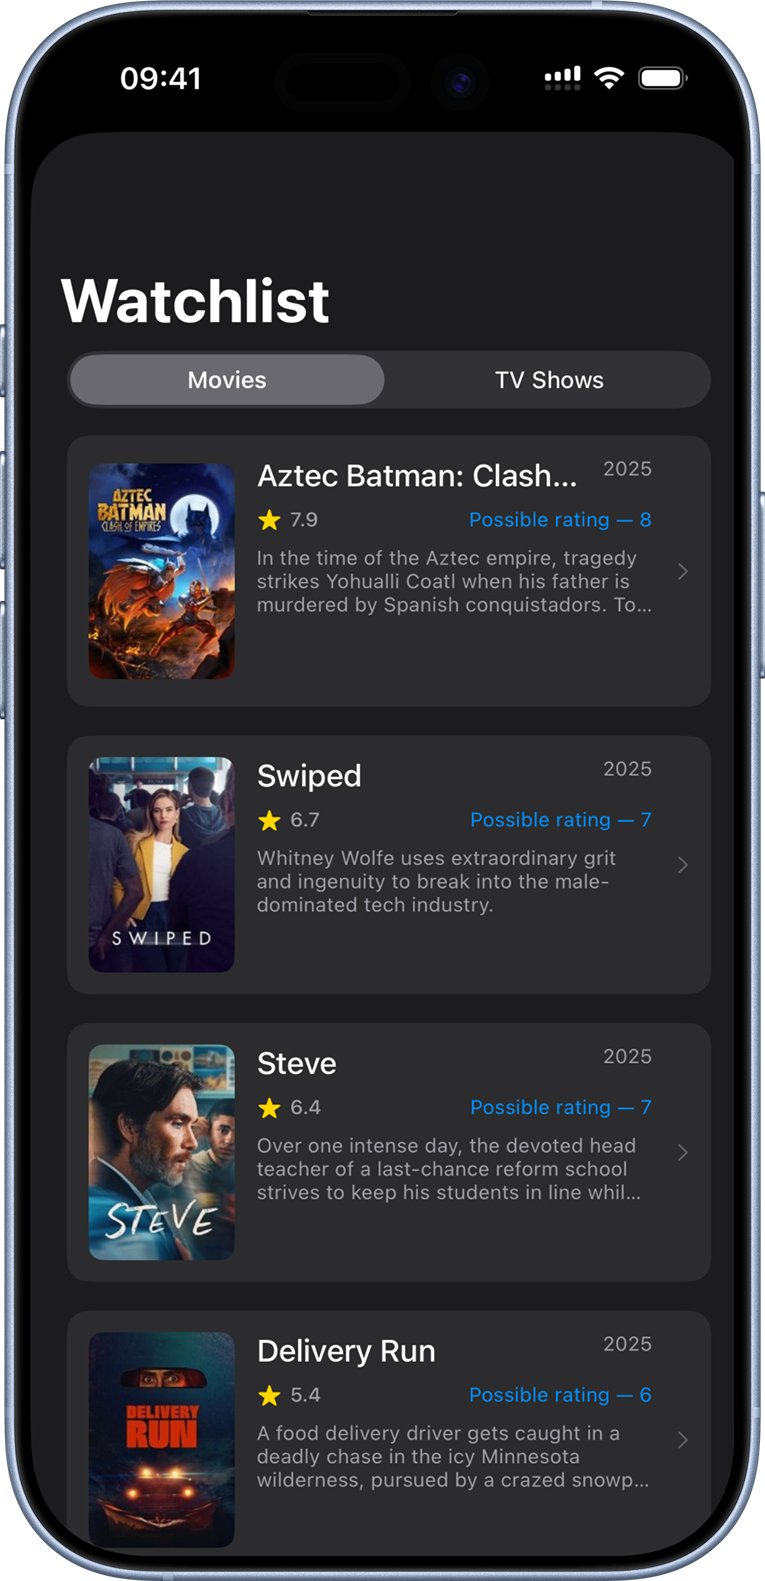Open the Steve movie poster

click(162, 1152)
